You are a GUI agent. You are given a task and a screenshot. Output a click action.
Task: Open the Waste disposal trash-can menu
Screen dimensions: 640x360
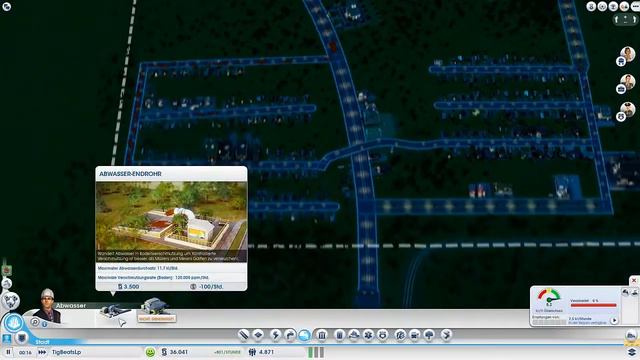pyautogui.click(x=339, y=335)
